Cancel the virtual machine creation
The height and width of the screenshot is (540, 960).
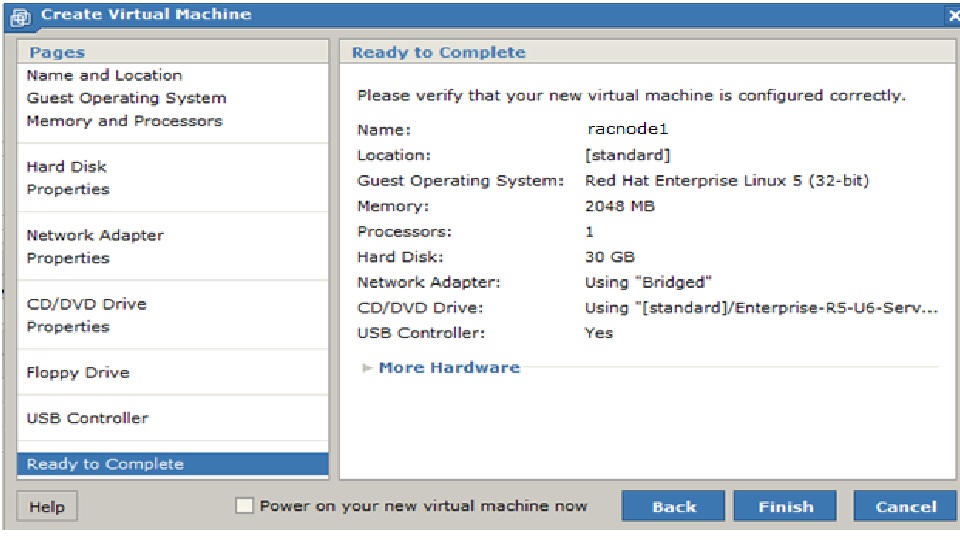[905, 506]
